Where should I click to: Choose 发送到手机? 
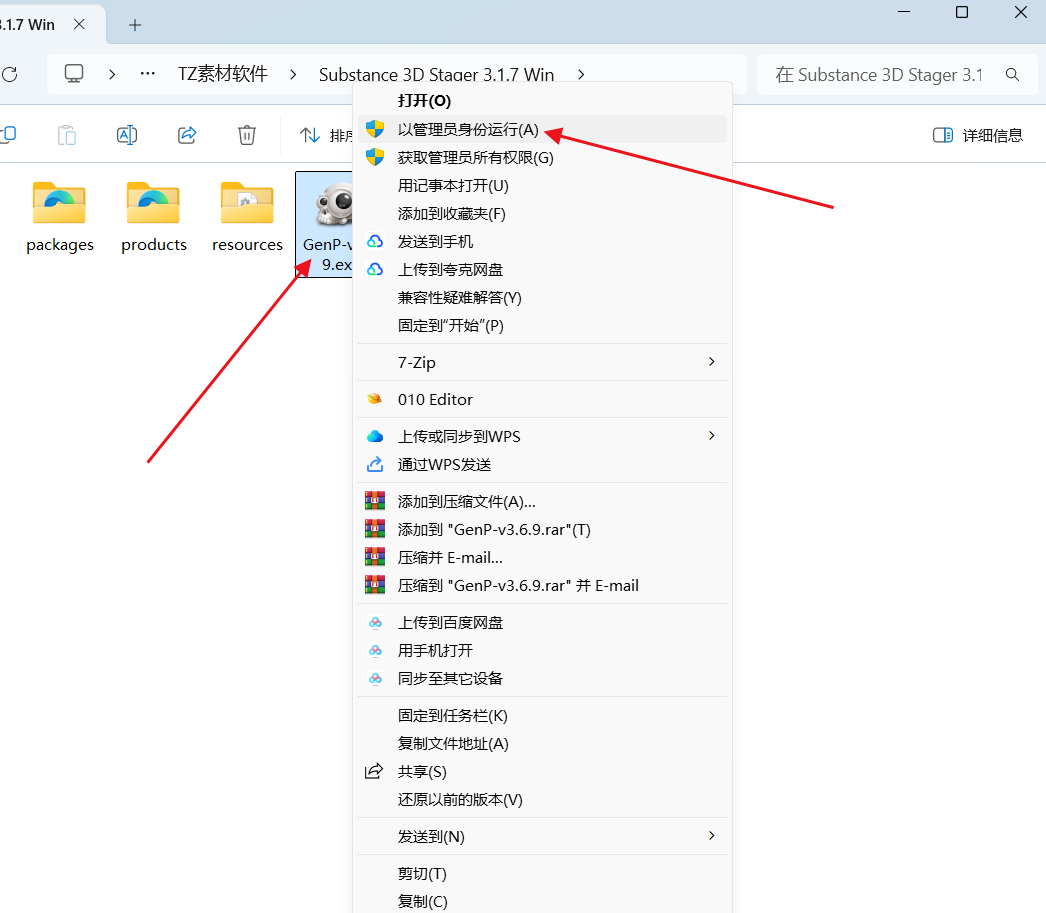tap(542, 241)
